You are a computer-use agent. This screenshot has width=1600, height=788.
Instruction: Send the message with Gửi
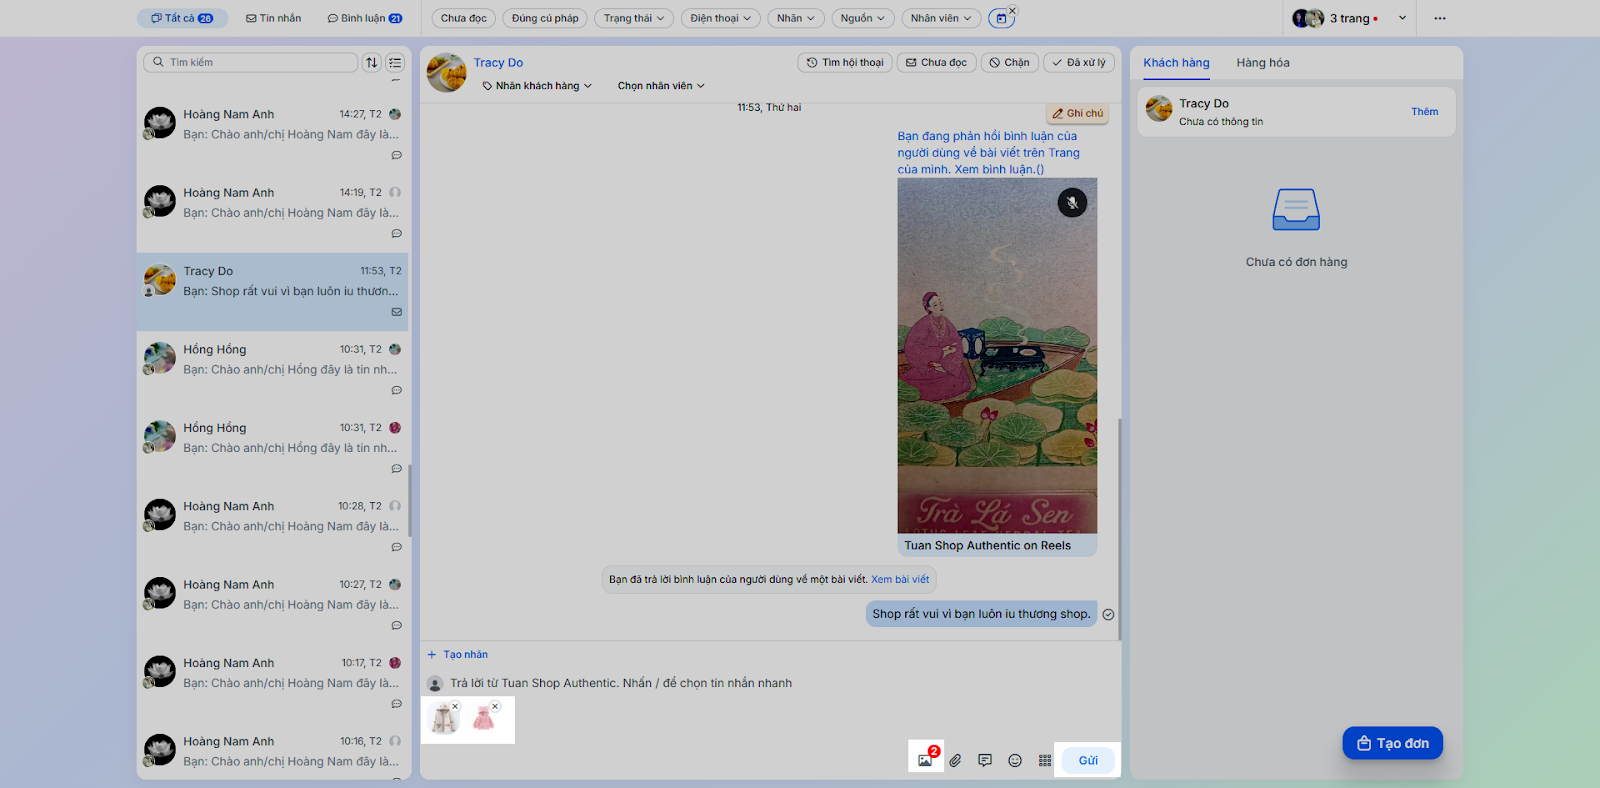click(x=1088, y=761)
